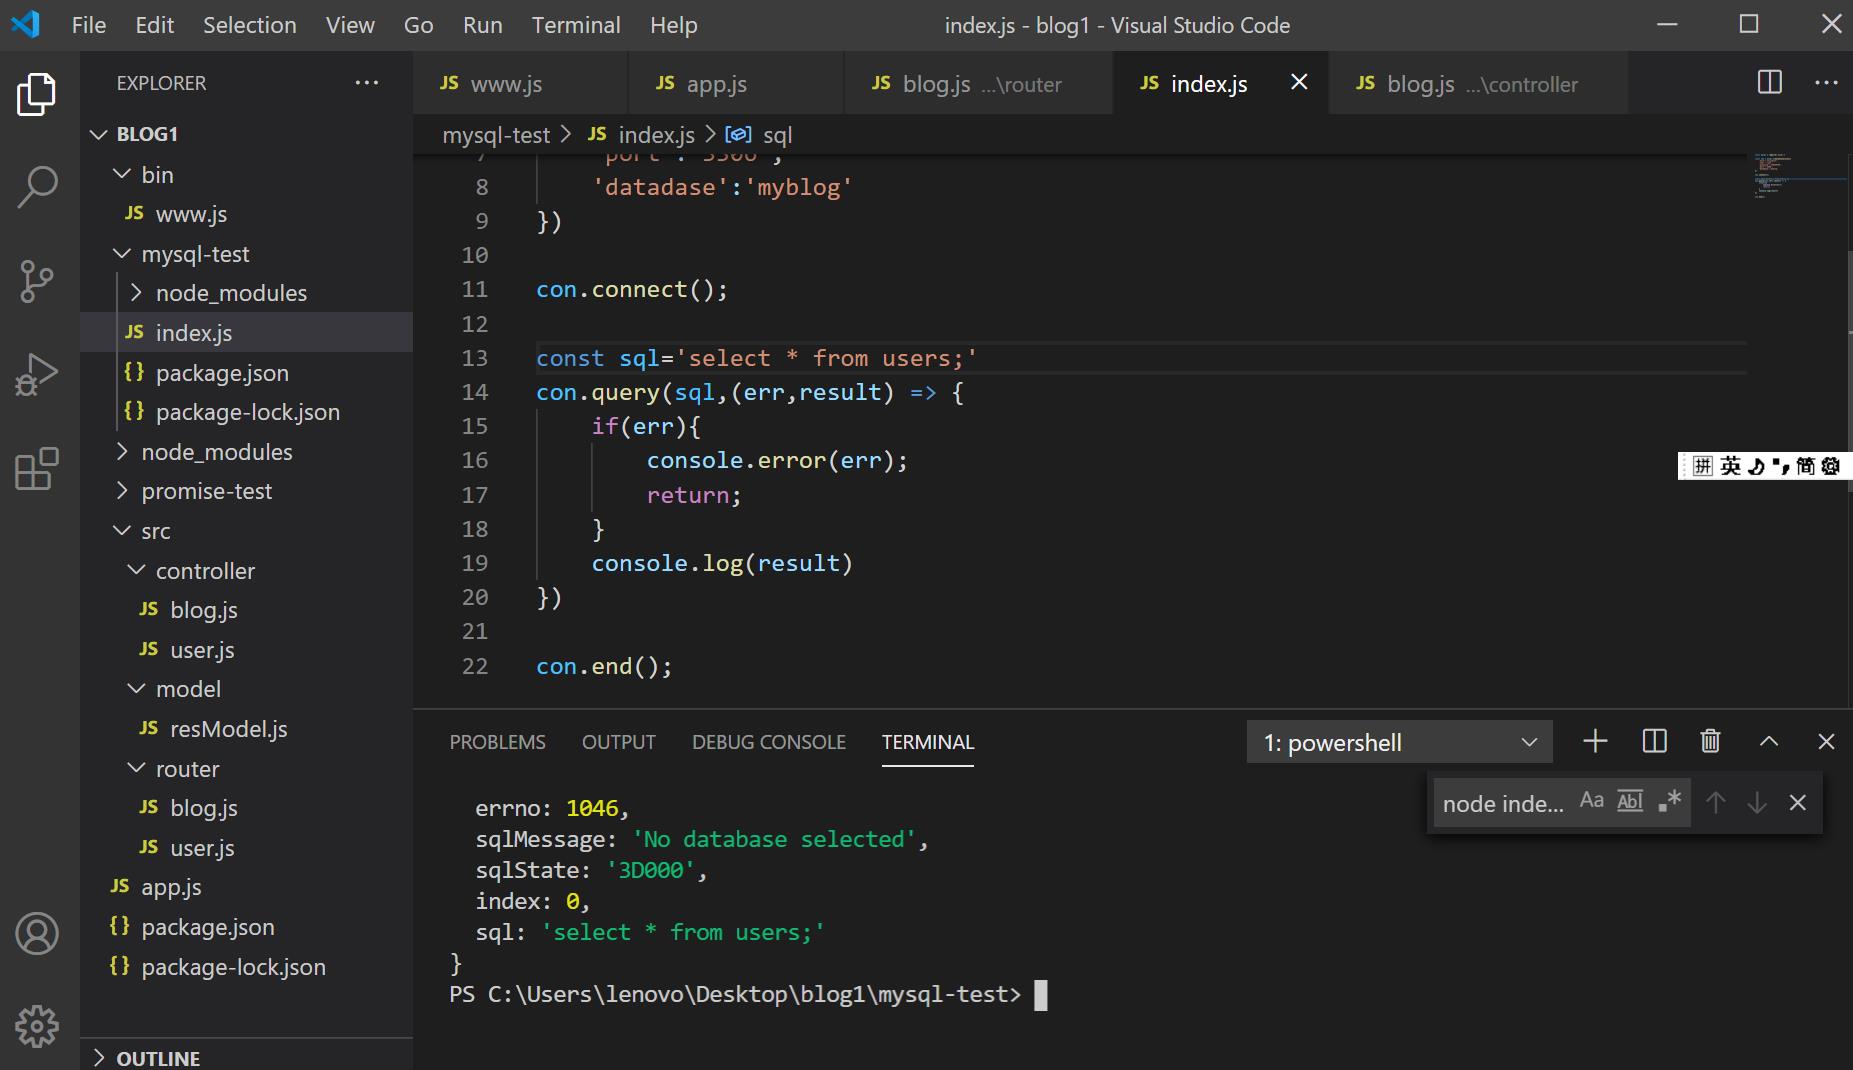Switch to the app.js editor tab
Viewport: 1853px width, 1070px height.
[716, 84]
